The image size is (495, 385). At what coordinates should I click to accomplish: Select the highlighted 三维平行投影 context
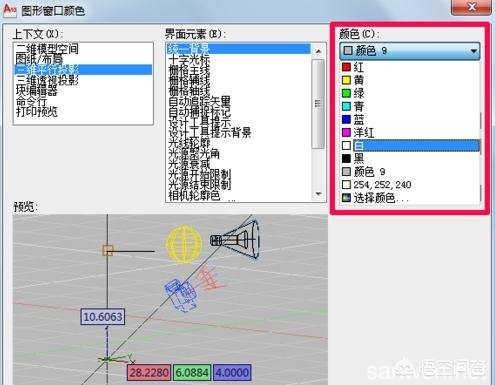83,70
